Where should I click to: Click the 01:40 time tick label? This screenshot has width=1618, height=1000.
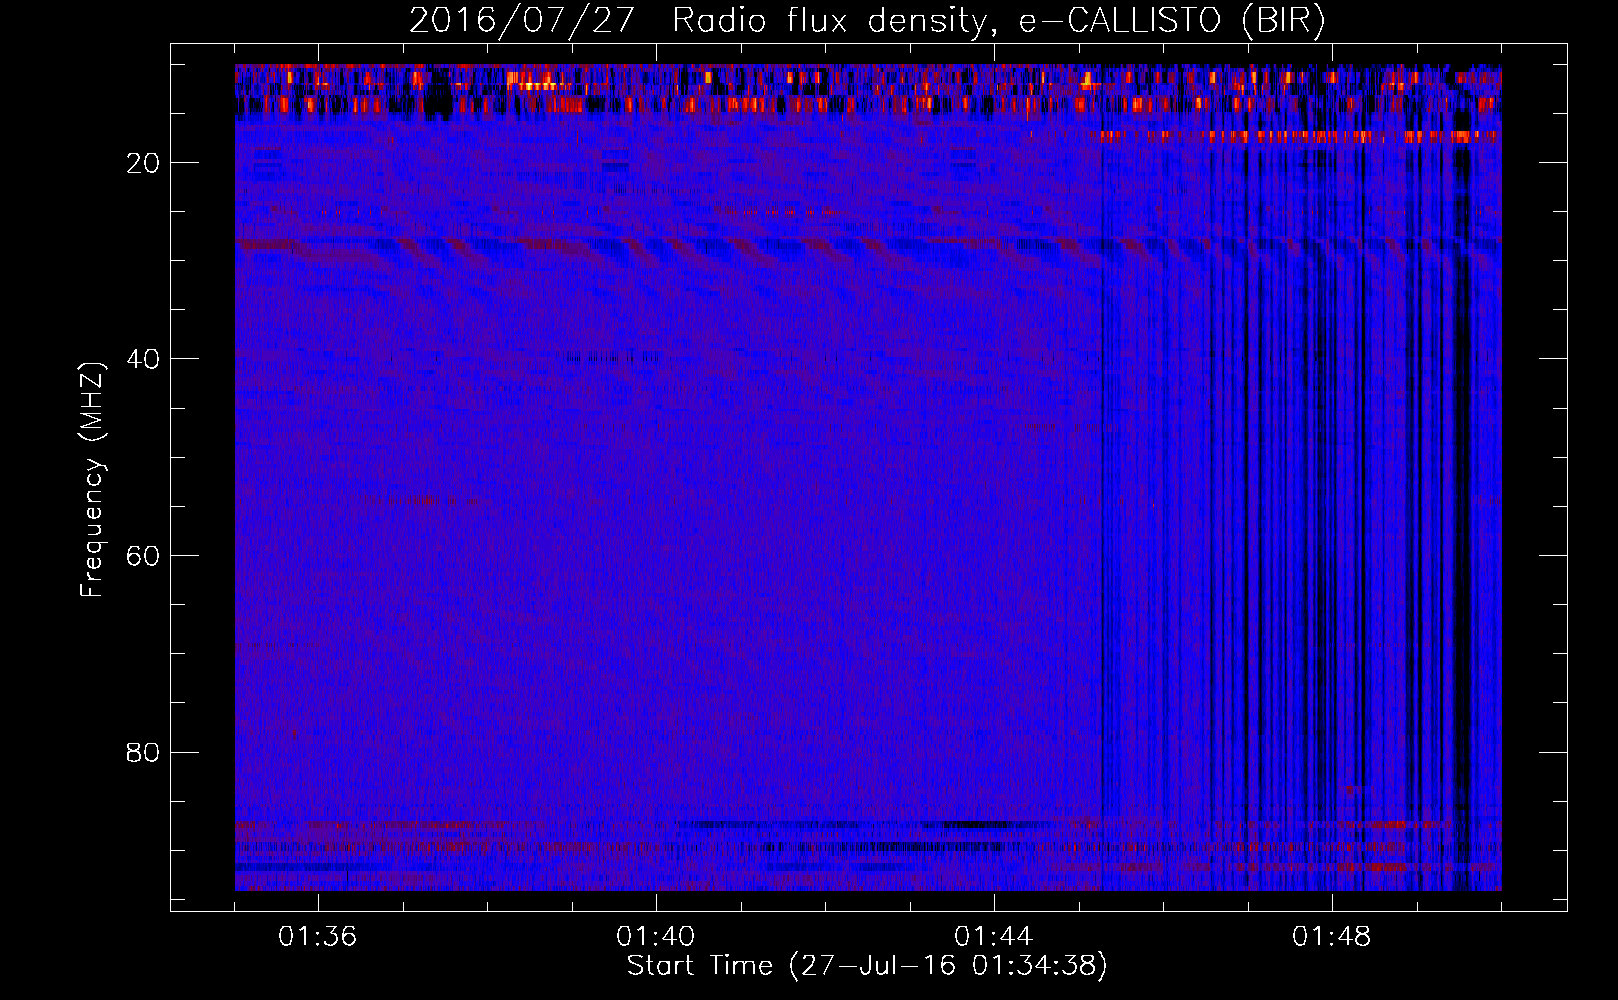656,937
